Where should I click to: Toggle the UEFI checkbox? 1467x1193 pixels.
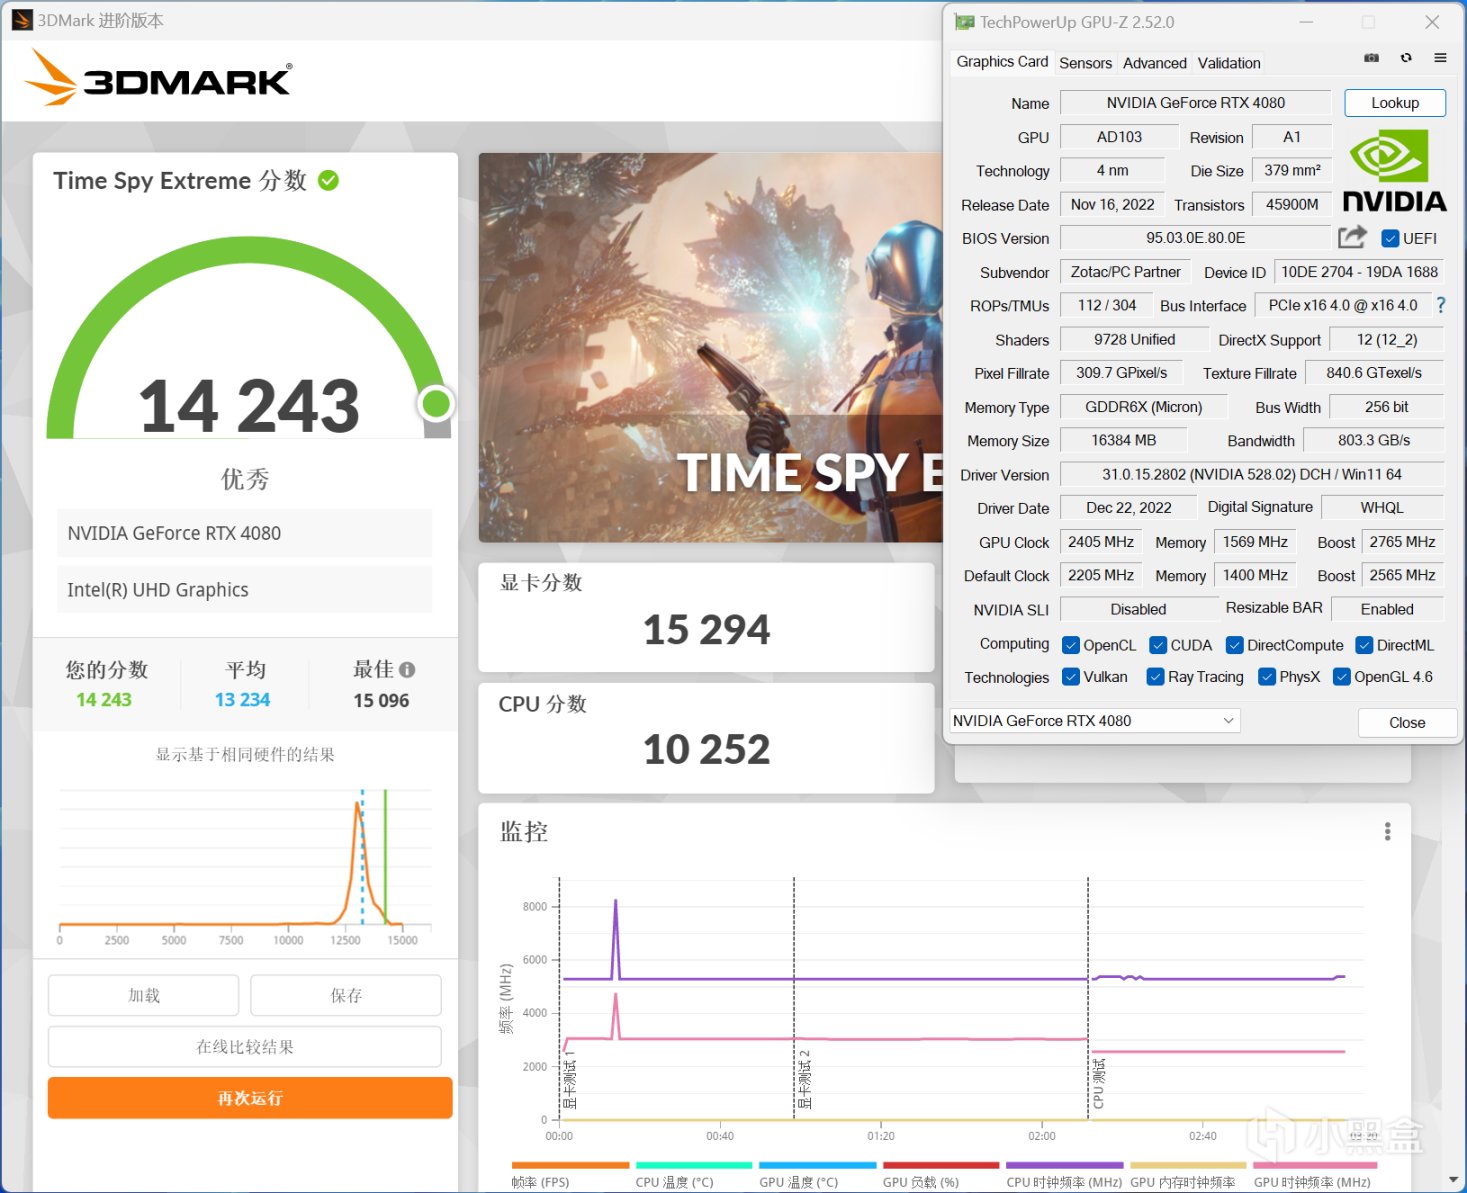point(1390,238)
